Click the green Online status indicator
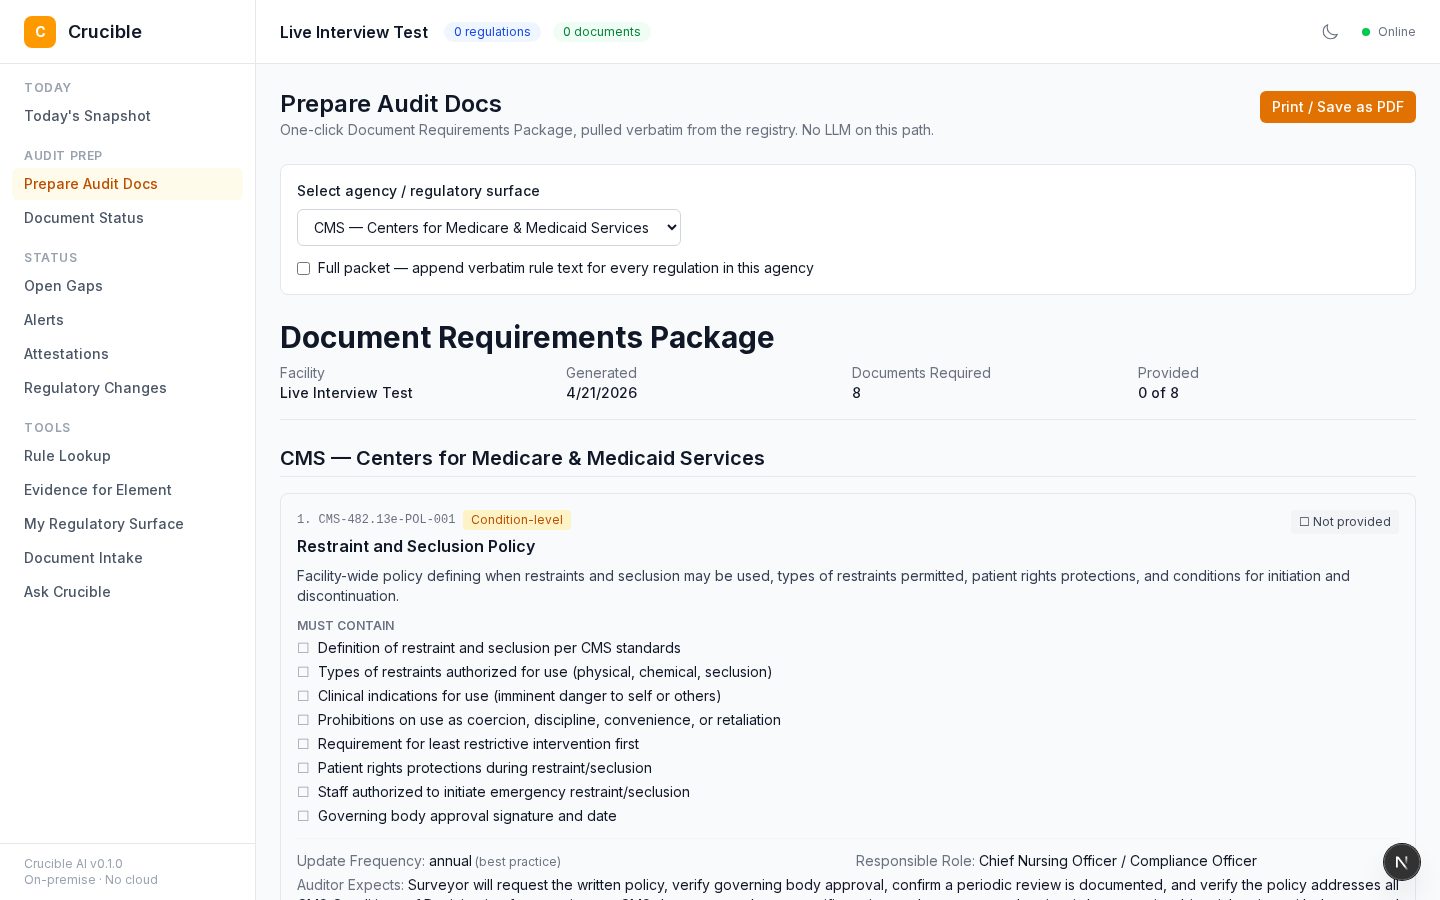Viewport: 1440px width, 900px height. pyautogui.click(x=1366, y=32)
